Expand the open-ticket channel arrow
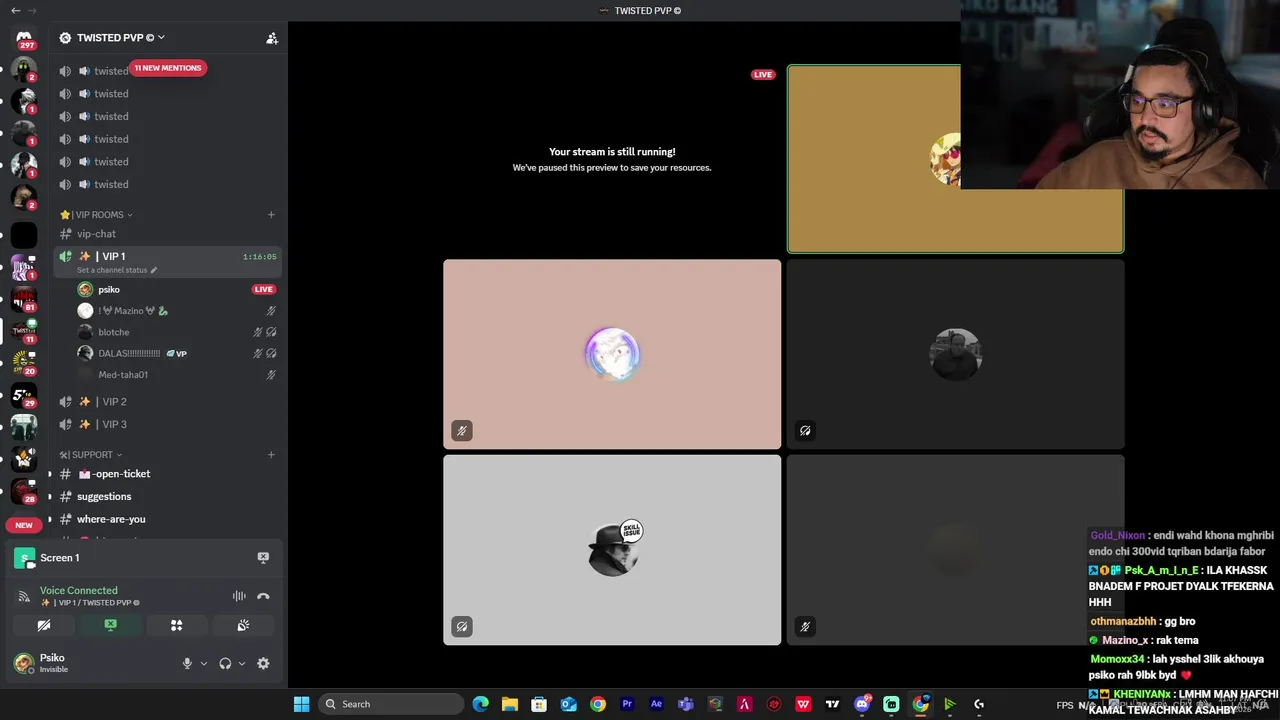 point(50,474)
